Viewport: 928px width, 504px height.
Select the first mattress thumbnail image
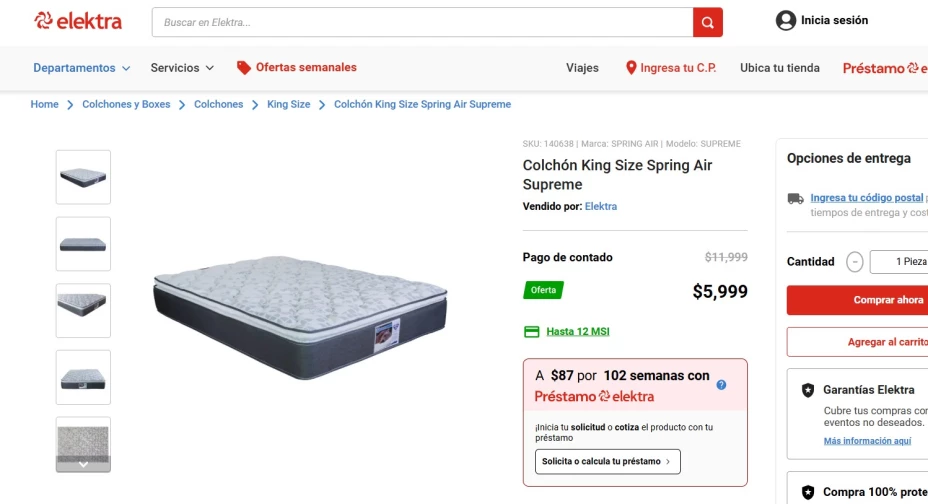[x=83, y=177]
